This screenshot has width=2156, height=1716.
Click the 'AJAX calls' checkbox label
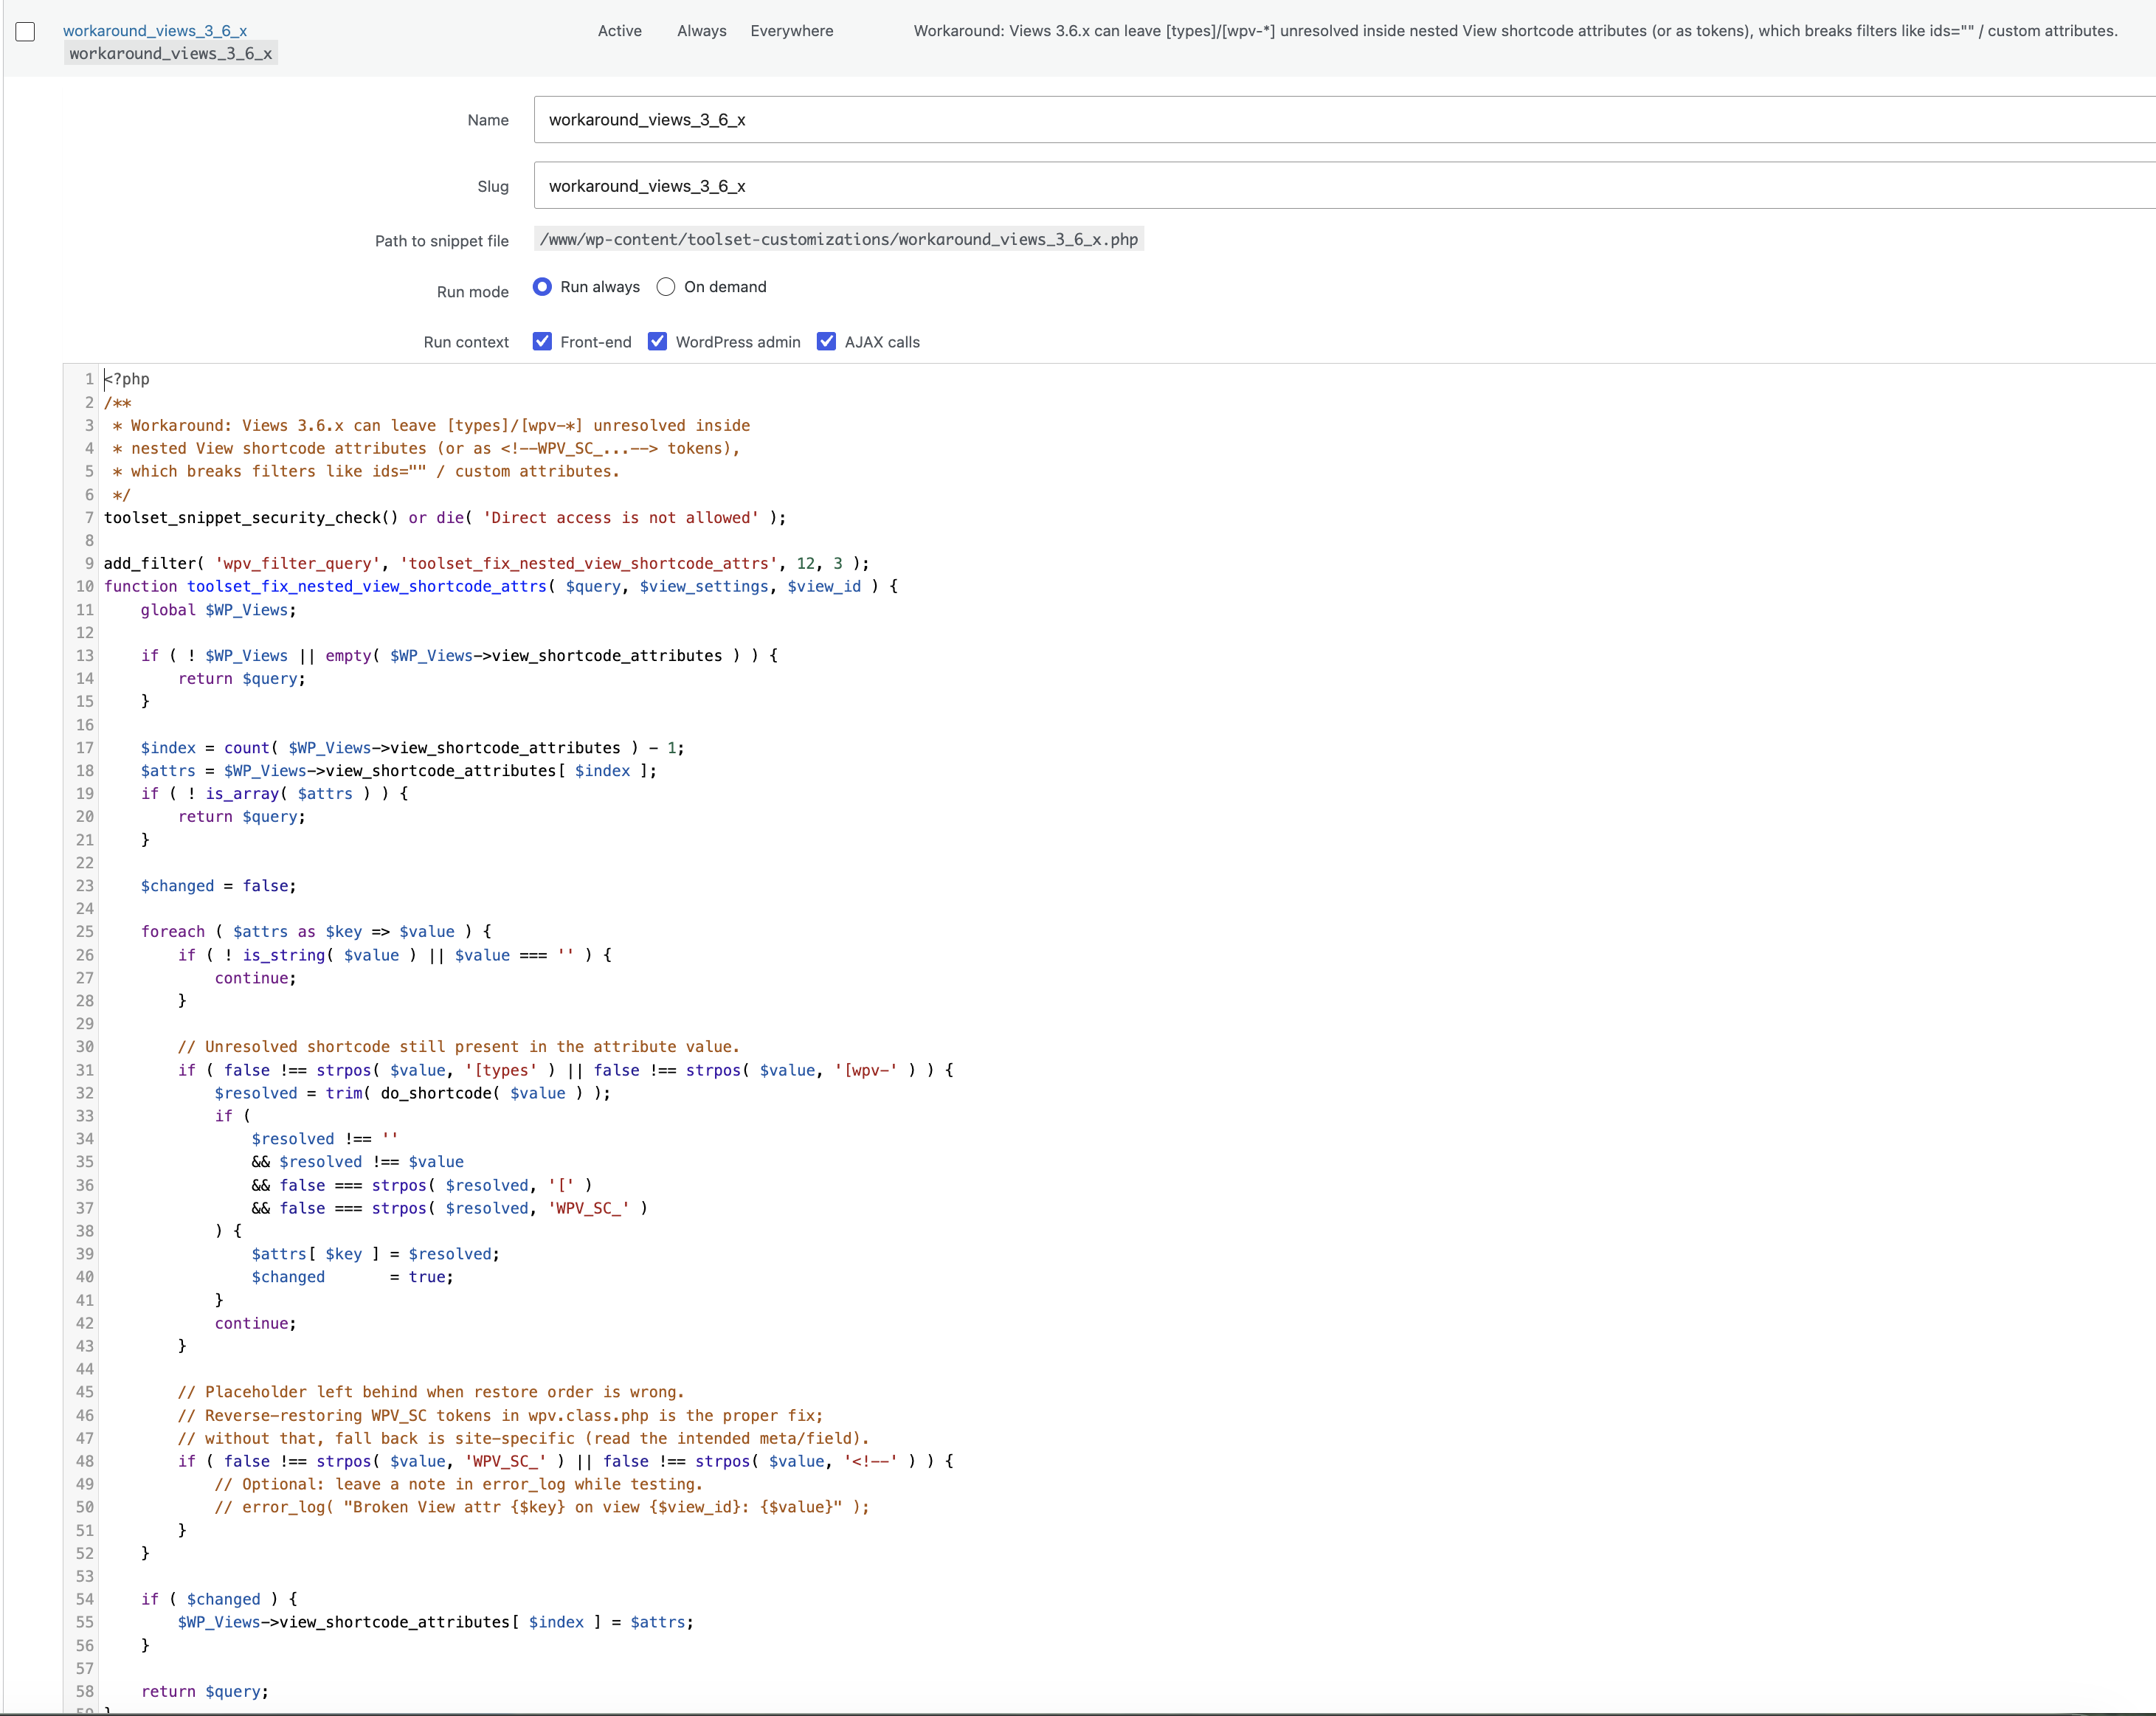pyautogui.click(x=882, y=342)
